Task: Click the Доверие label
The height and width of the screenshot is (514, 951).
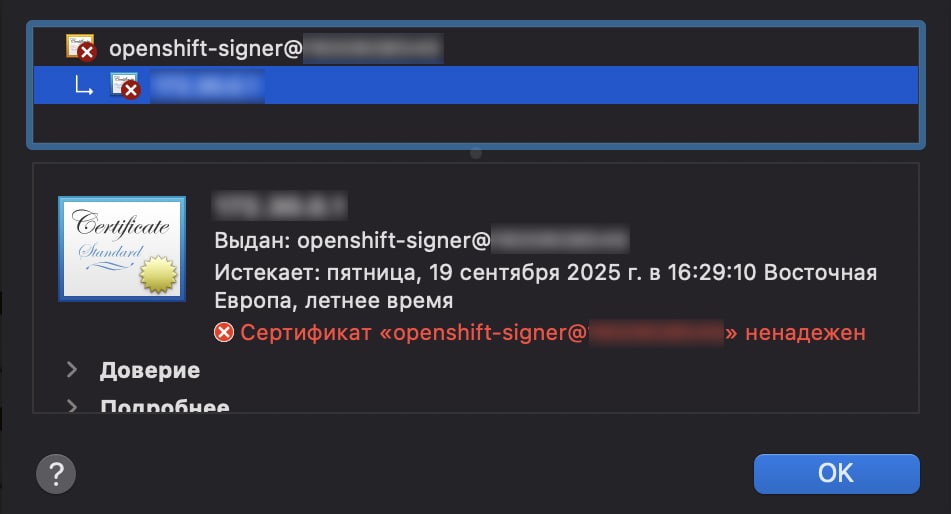Action: [x=150, y=370]
